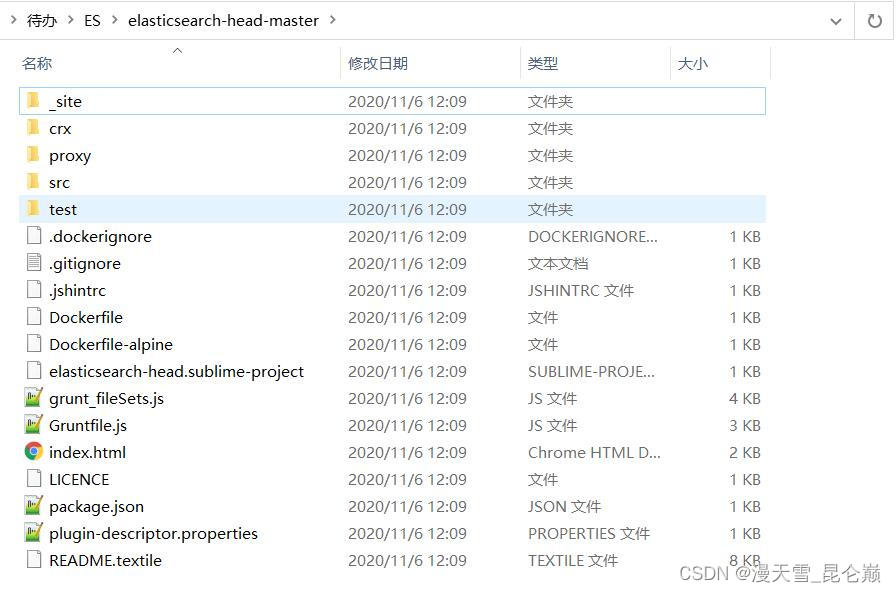
Task: Sort files by 名称 column header
Action: [37, 63]
